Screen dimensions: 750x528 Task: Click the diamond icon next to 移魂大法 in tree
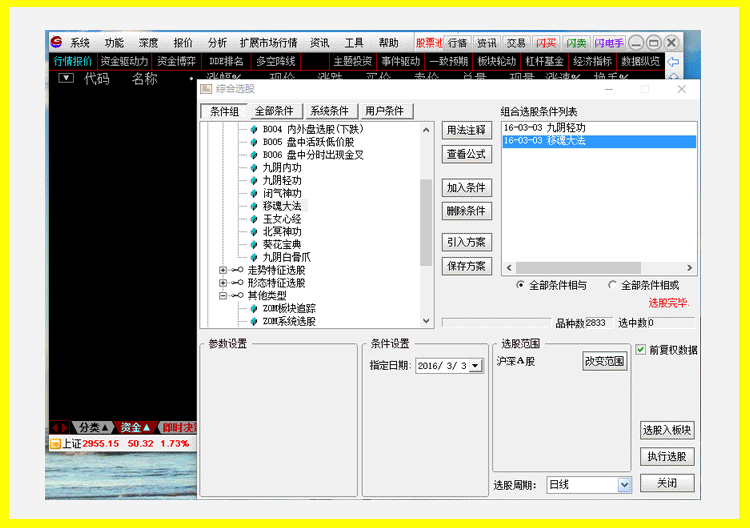point(254,207)
